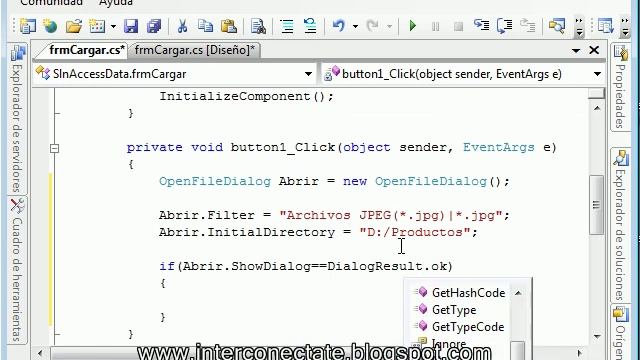Open the Explorador de servidores side panel
This screenshot has height=360, width=640.
pos(17,118)
